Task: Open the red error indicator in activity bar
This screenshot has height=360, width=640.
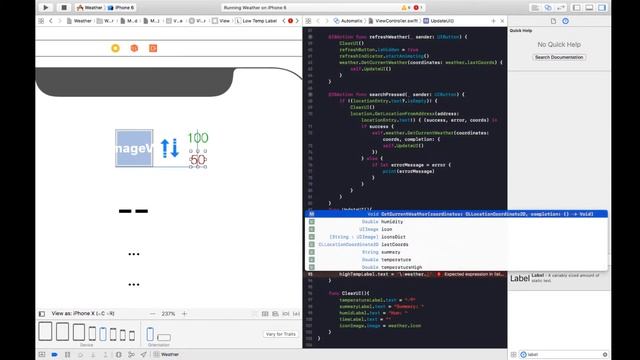Action: tap(417, 8)
